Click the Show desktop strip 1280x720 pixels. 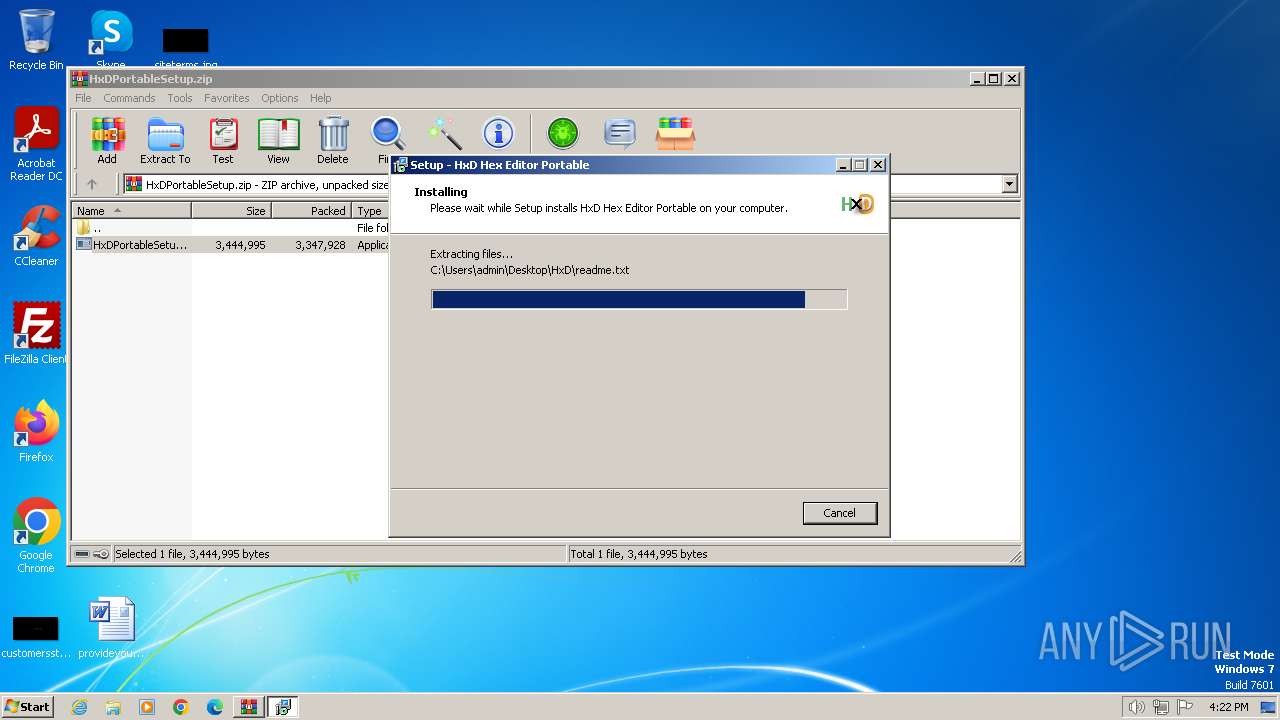tap(1269, 707)
